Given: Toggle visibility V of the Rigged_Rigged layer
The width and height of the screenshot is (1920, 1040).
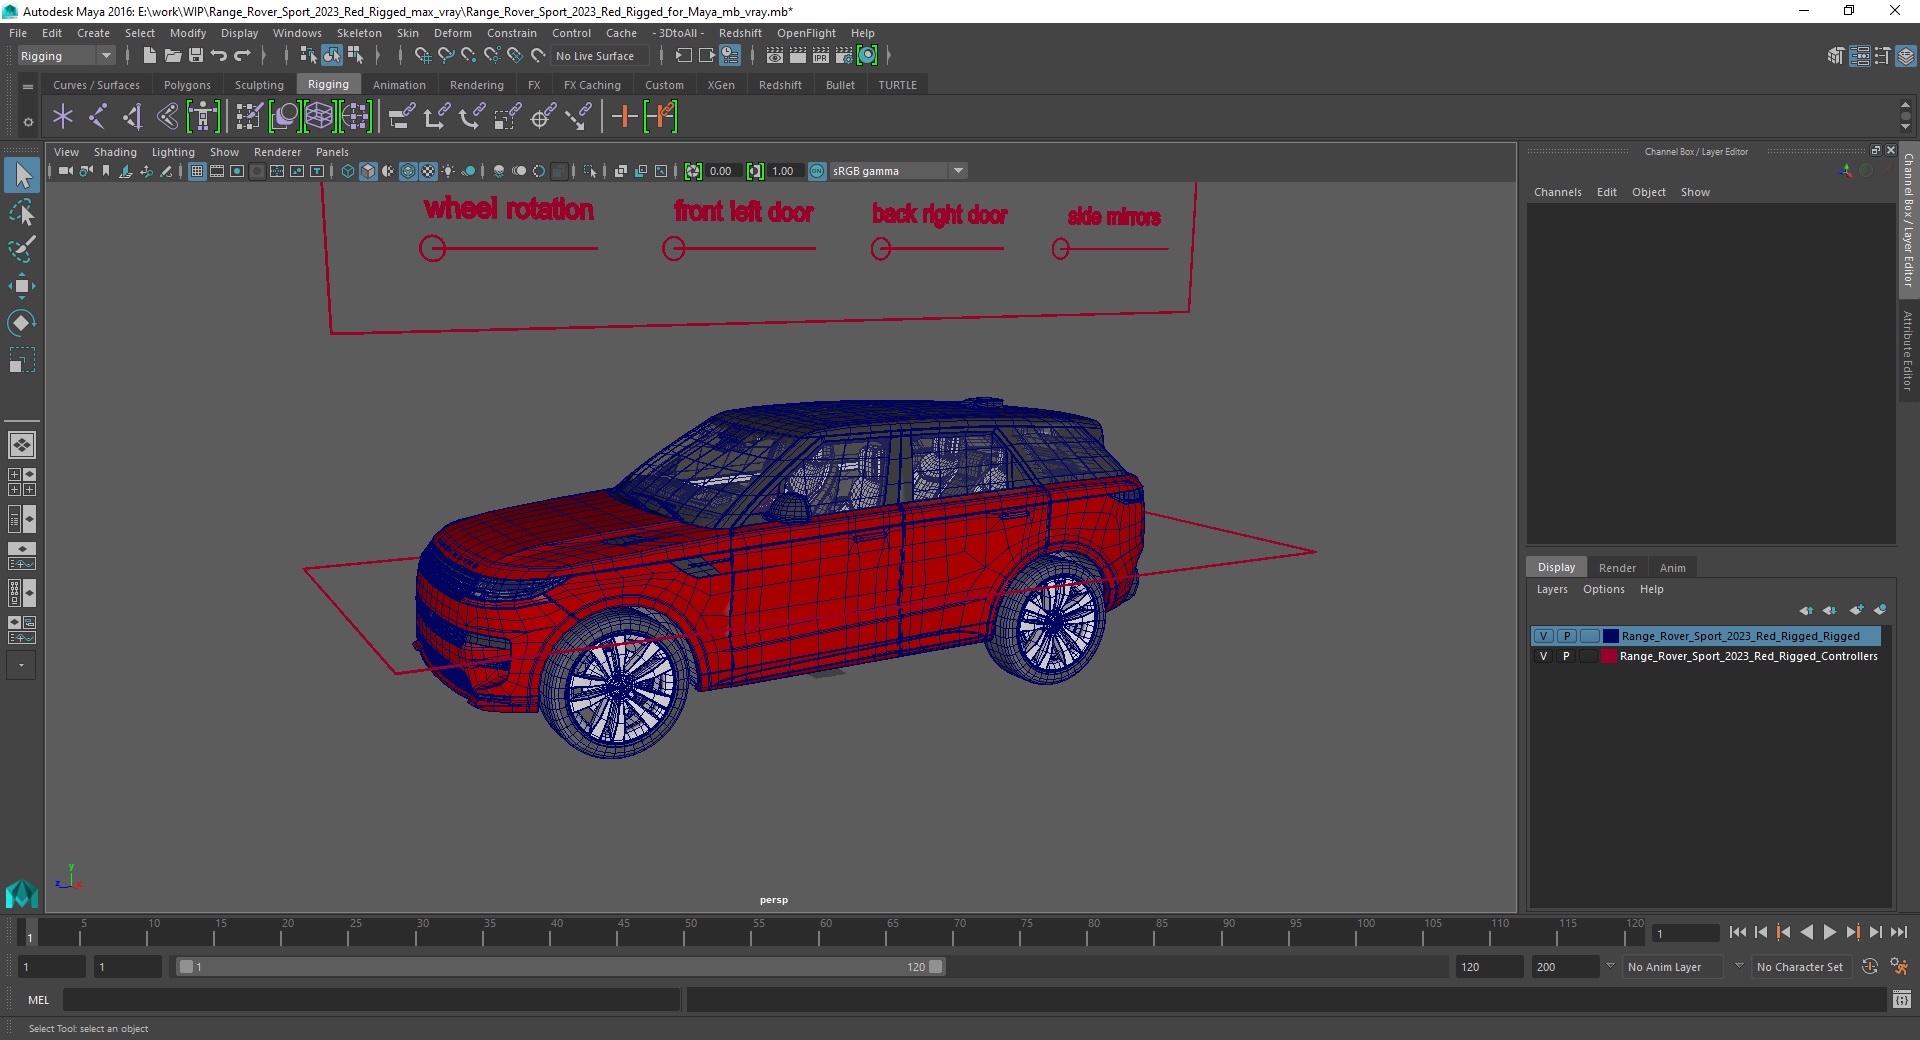Looking at the screenshot, I should click(x=1544, y=636).
